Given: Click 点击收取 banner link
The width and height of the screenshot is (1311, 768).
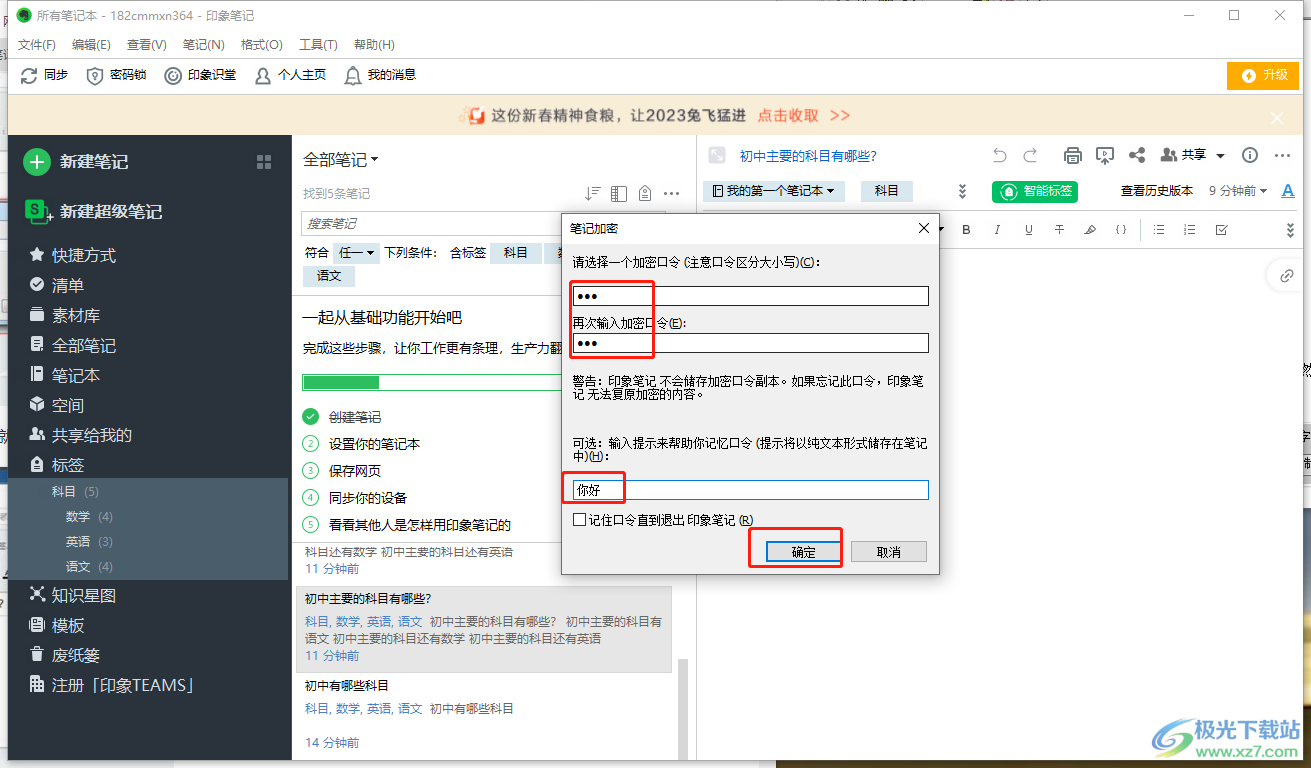Looking at the screenshot, I should pyautogui.click(x=788, y=116).
